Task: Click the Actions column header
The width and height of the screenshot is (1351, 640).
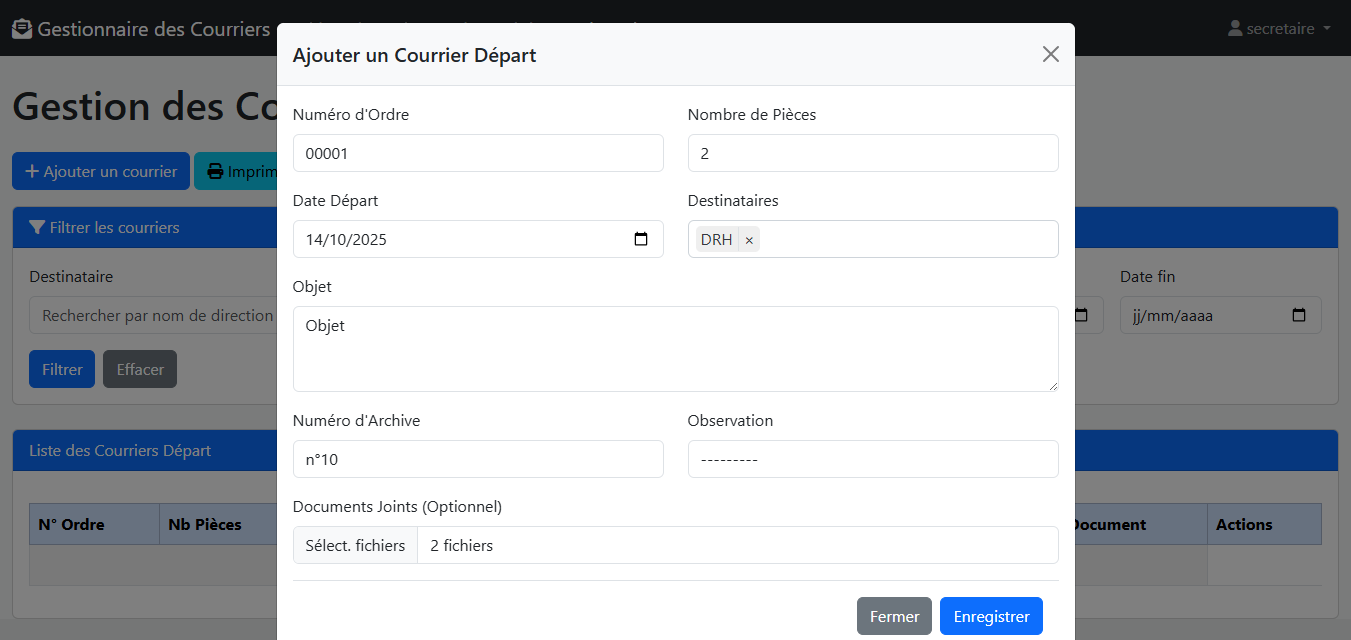Action: [1264, 524]
